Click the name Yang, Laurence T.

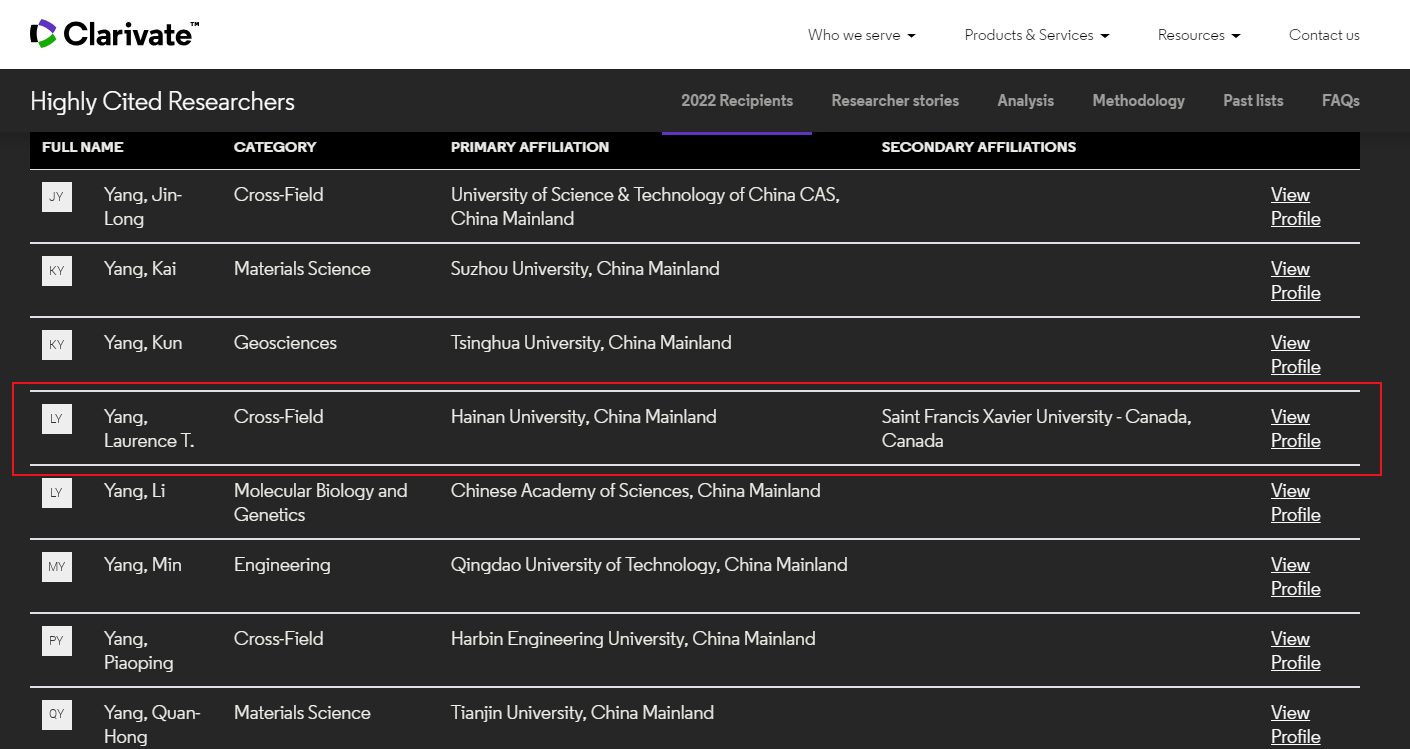point(149,429)
